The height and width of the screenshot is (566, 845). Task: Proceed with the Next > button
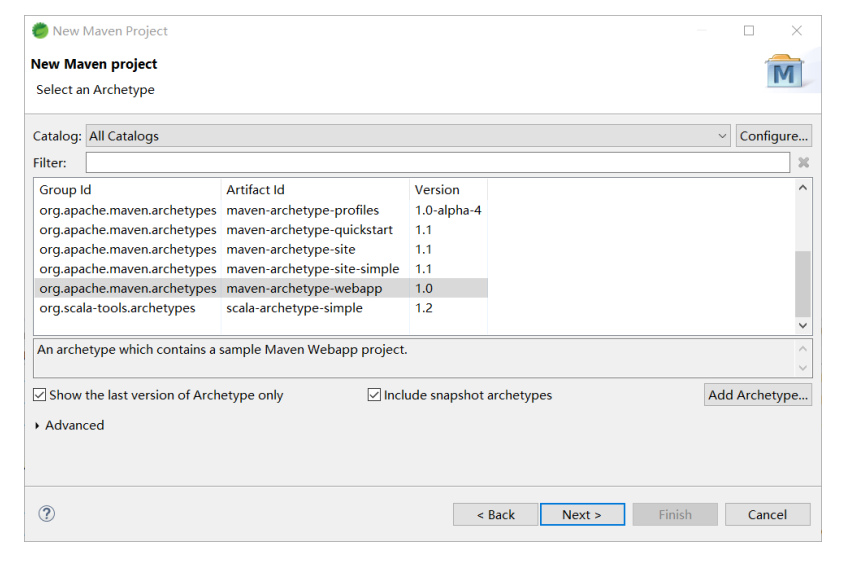[582, 515]
